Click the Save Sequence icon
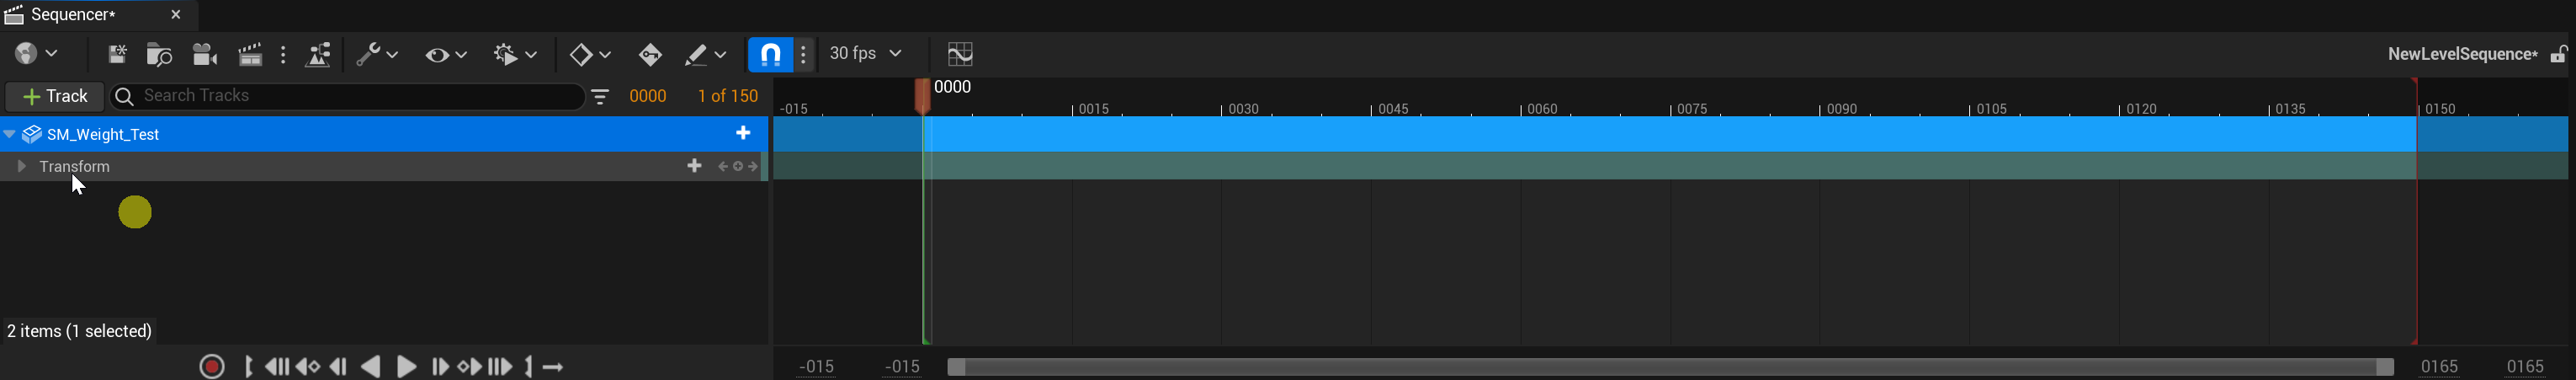2576x380 pixels. (116, 55)
